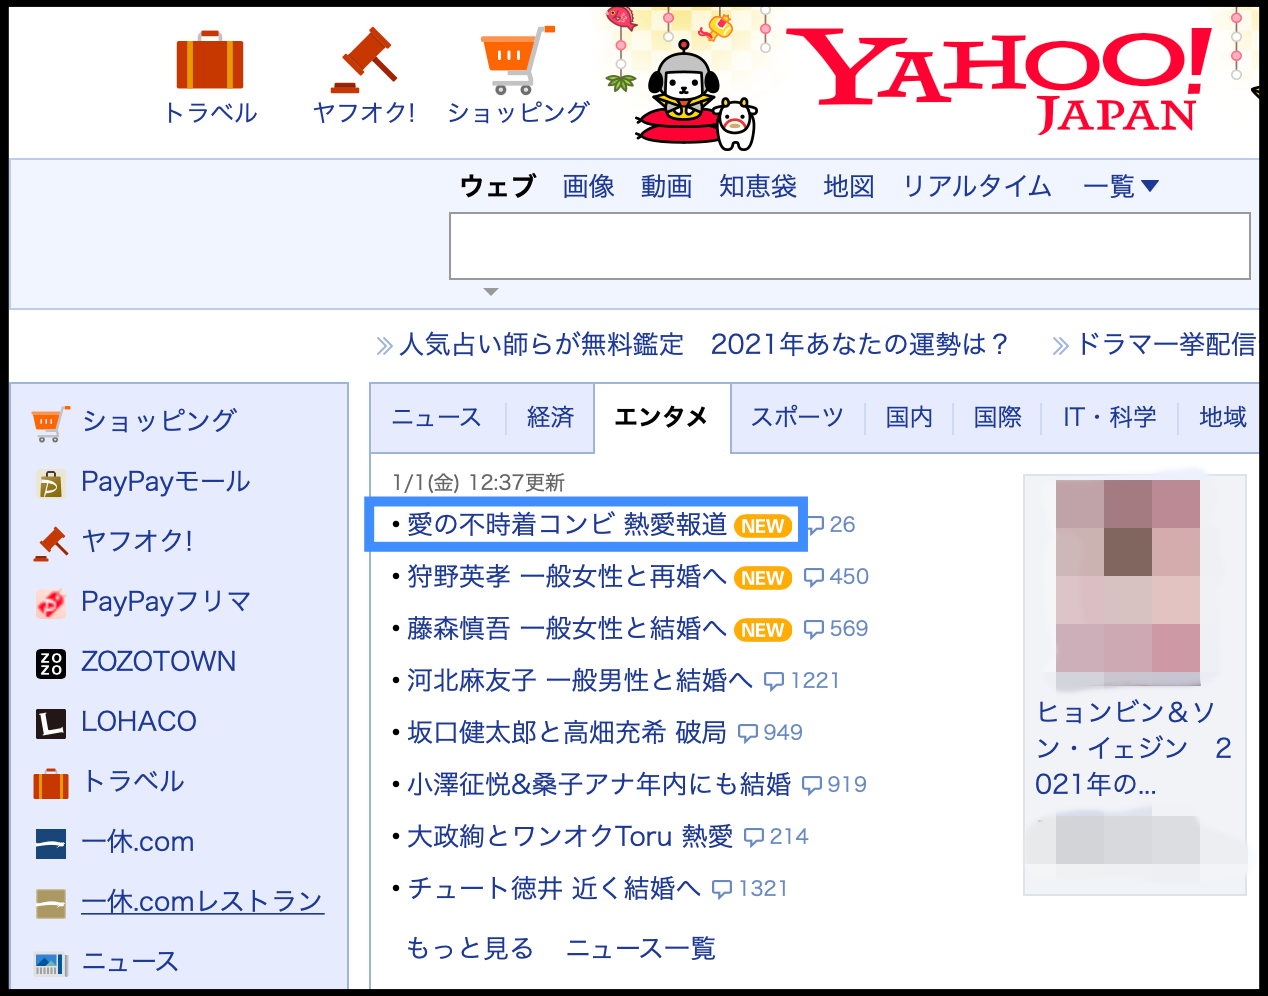Switch to the IT・科学 tab
Screen dimensions: 1268x996
click(x=1110, y=417)
